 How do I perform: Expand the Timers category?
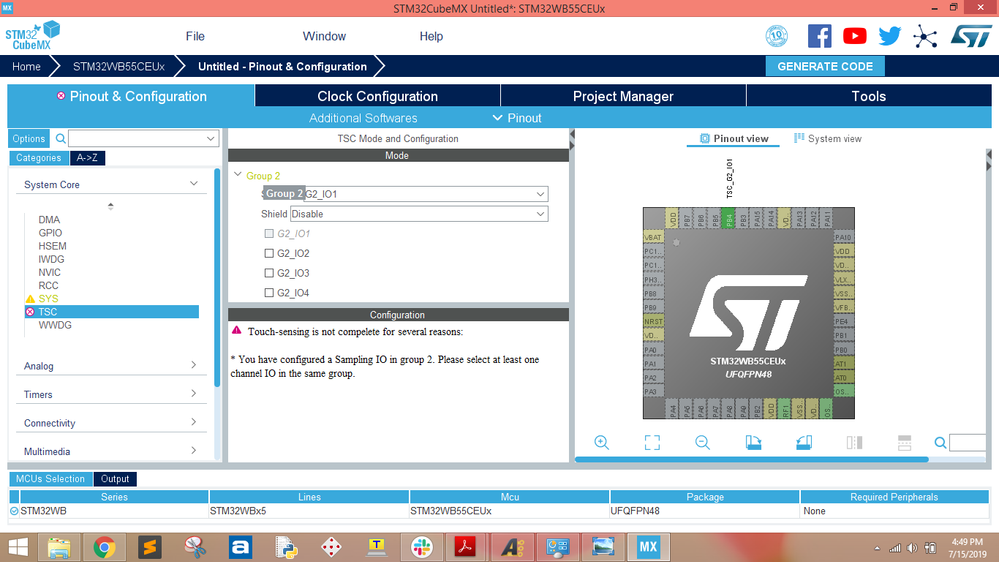194,393
